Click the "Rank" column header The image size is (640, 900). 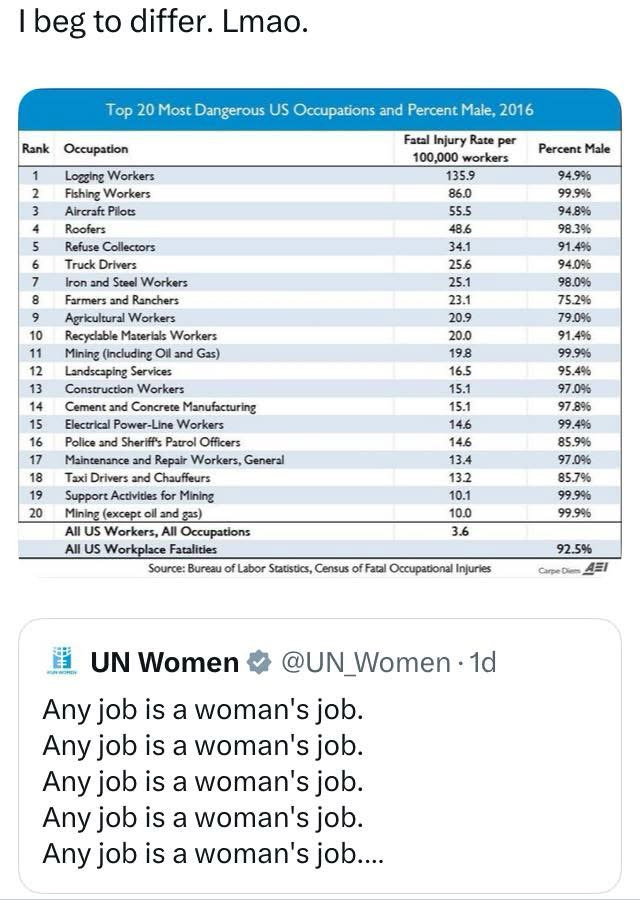pos(35,148)
